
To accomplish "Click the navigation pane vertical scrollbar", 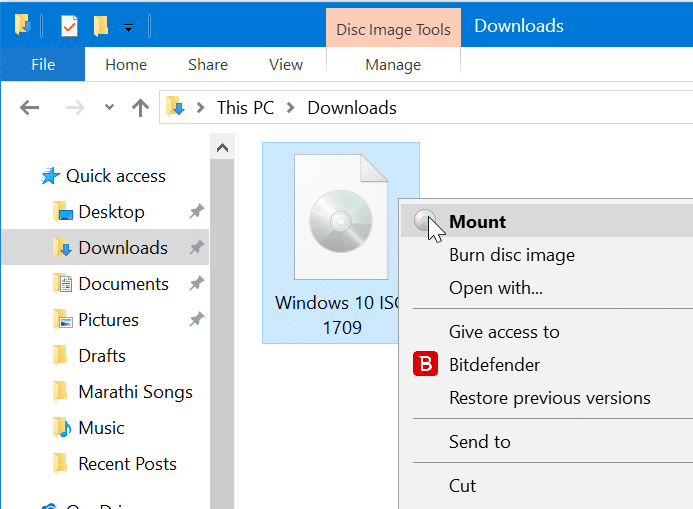I will click(x=222, y=320).
